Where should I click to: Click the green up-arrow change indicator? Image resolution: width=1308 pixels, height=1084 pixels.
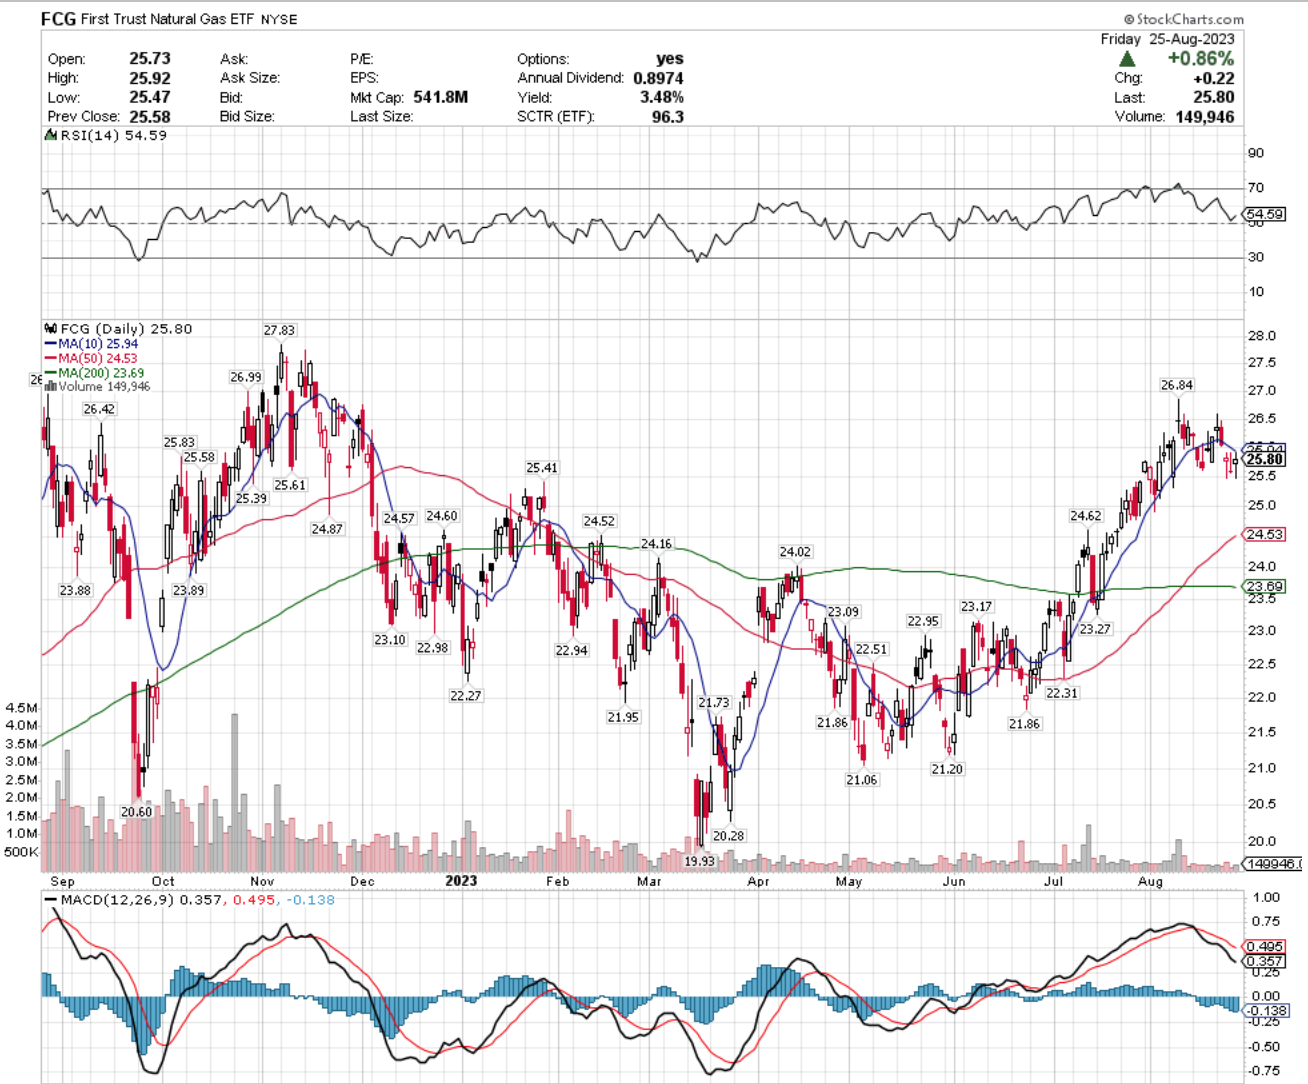tap(1127, 59)
